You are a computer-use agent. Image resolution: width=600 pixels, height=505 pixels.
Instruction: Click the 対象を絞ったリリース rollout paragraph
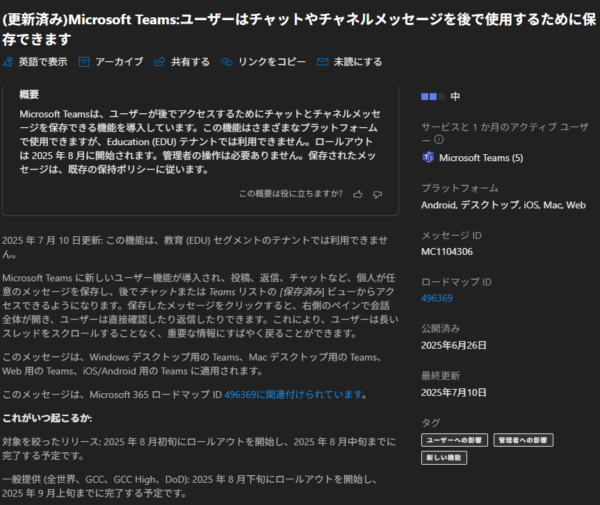coord(199,449)
